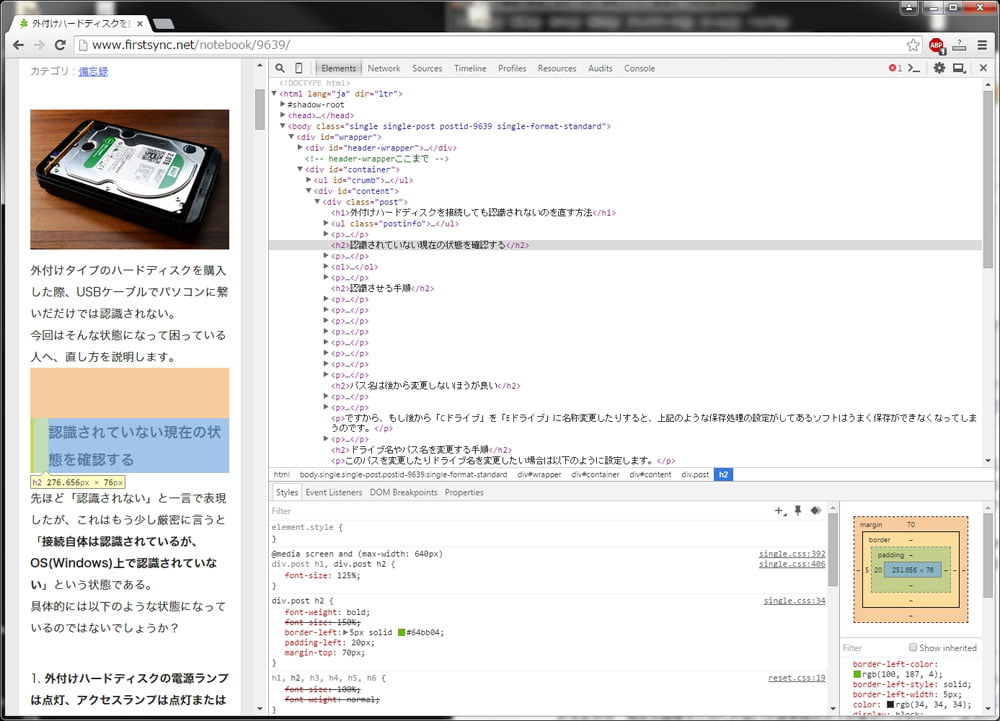
Task: Open the Audits tab
Action: [x=600, y=68]
